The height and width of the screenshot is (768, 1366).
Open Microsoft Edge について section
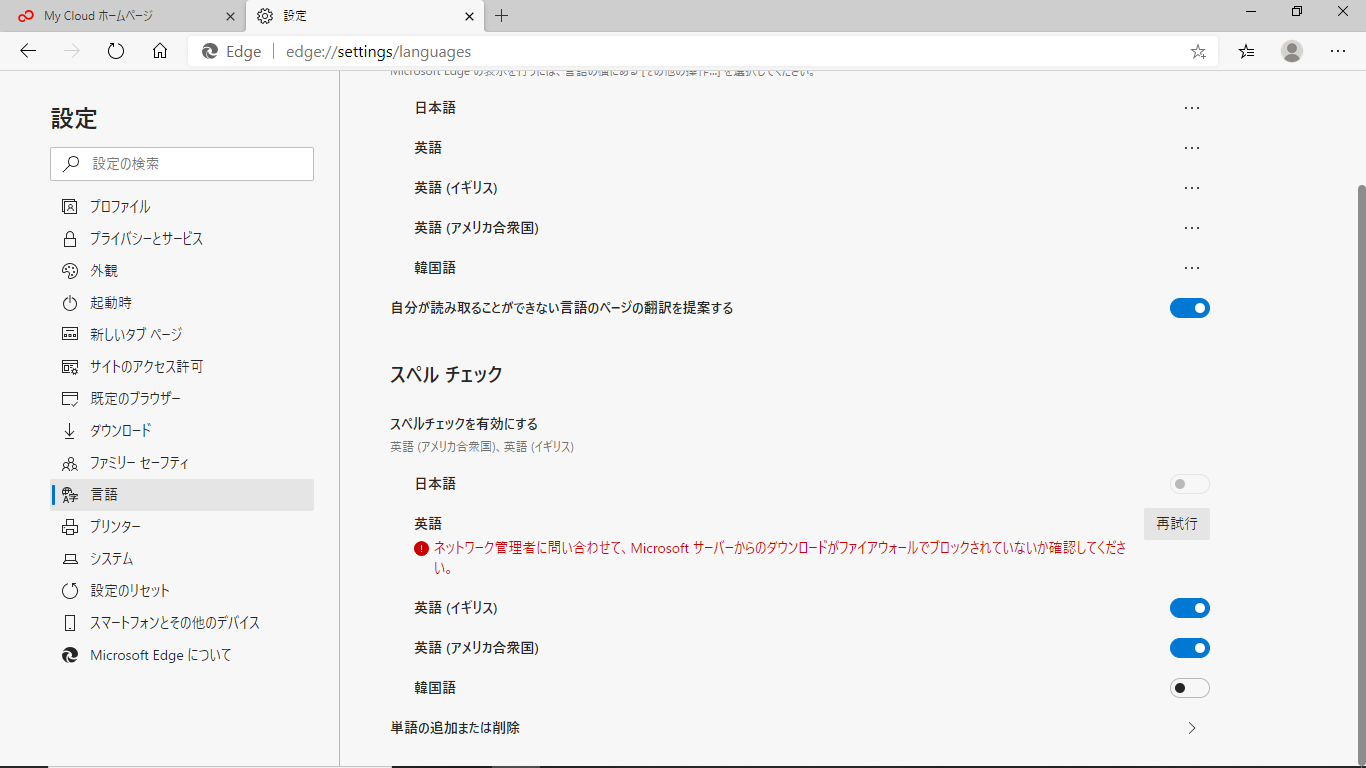182,655
